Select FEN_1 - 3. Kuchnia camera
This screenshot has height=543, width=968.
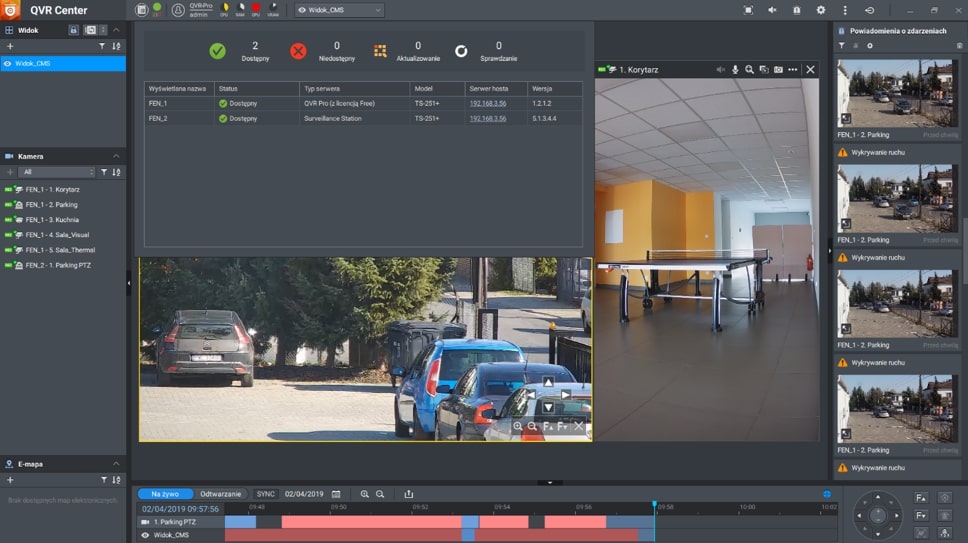click(x=52, y=220)
